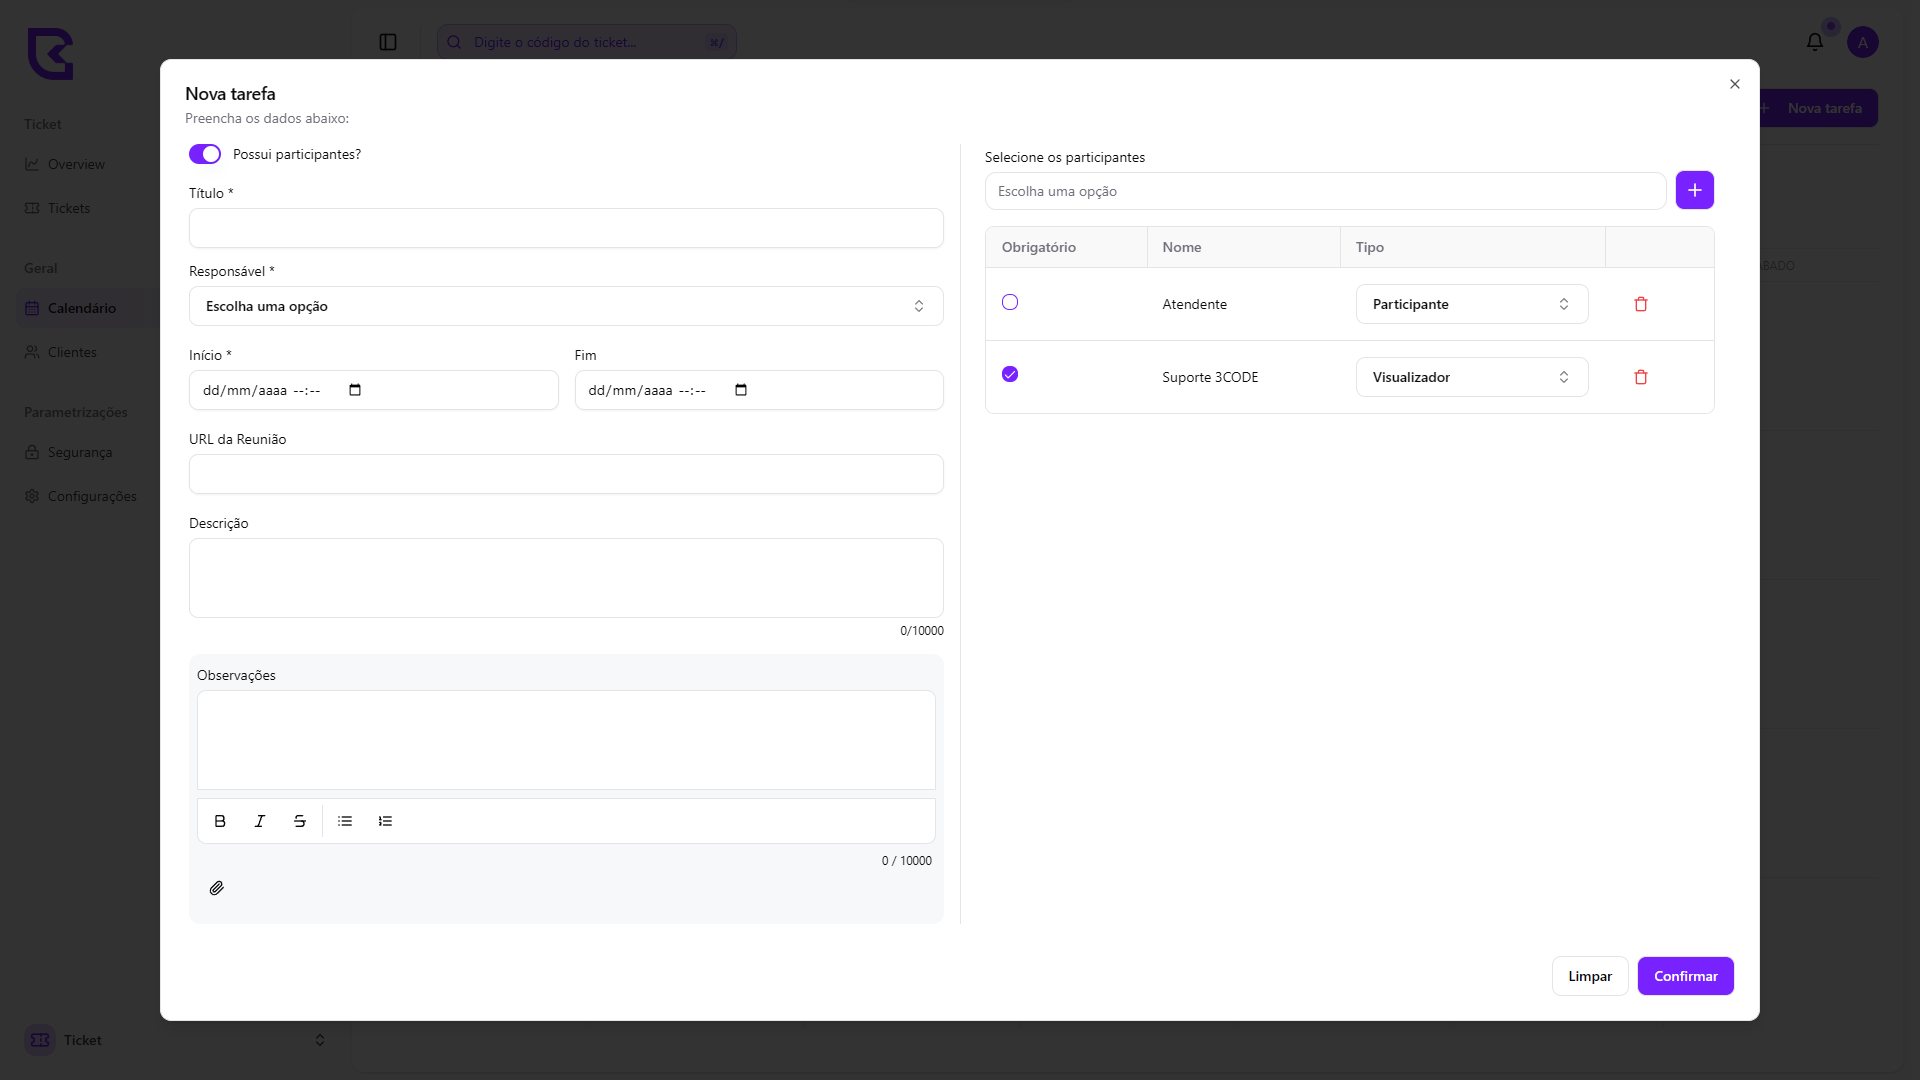
Task: Click the Limpar button
Action: (1589, 976)
